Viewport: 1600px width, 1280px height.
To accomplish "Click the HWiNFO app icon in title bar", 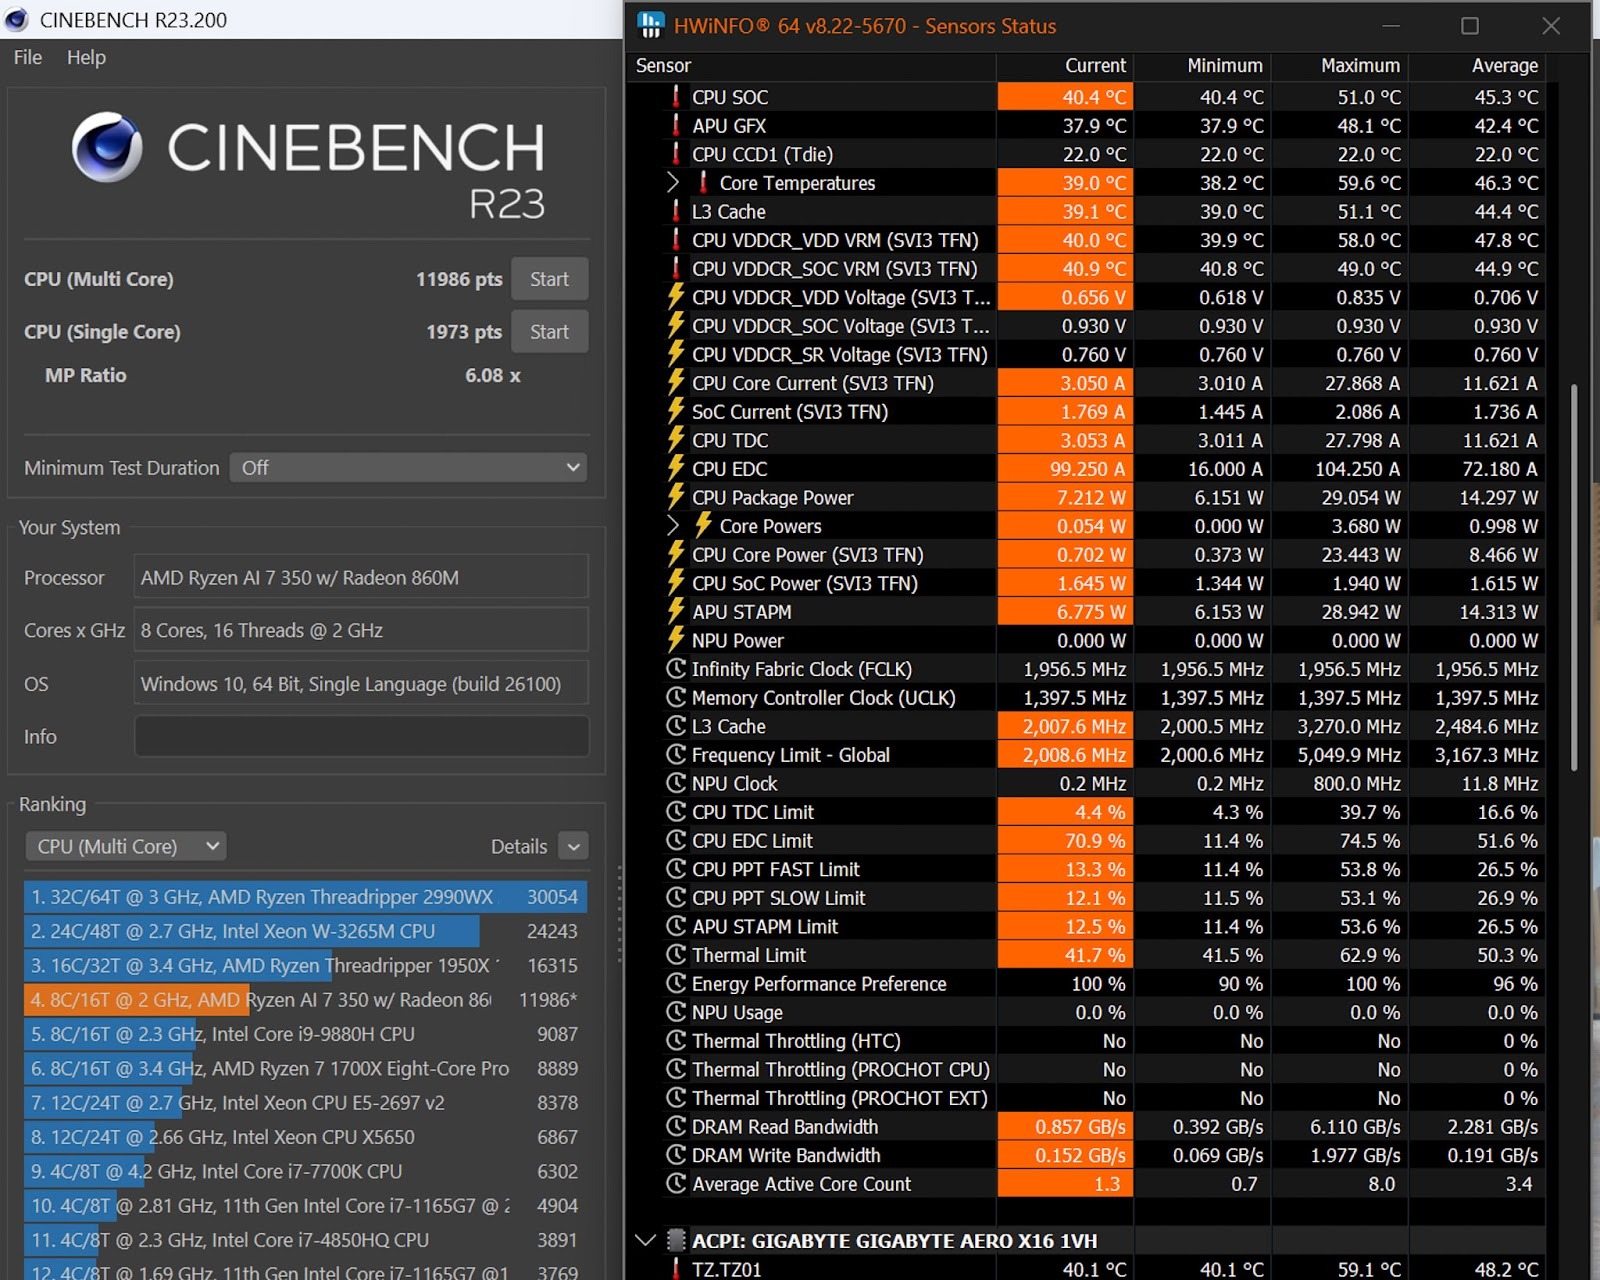I will (x=651, y=26).
